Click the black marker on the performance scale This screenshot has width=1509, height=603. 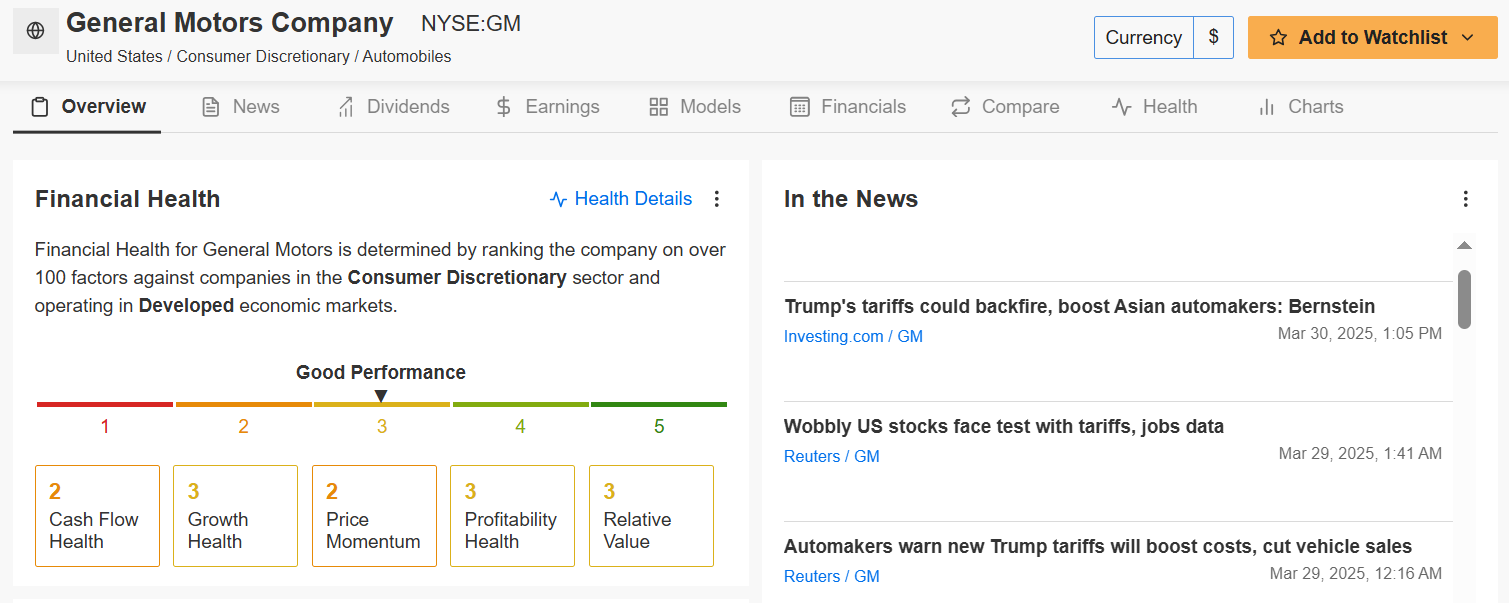click(x=381, y=396)
